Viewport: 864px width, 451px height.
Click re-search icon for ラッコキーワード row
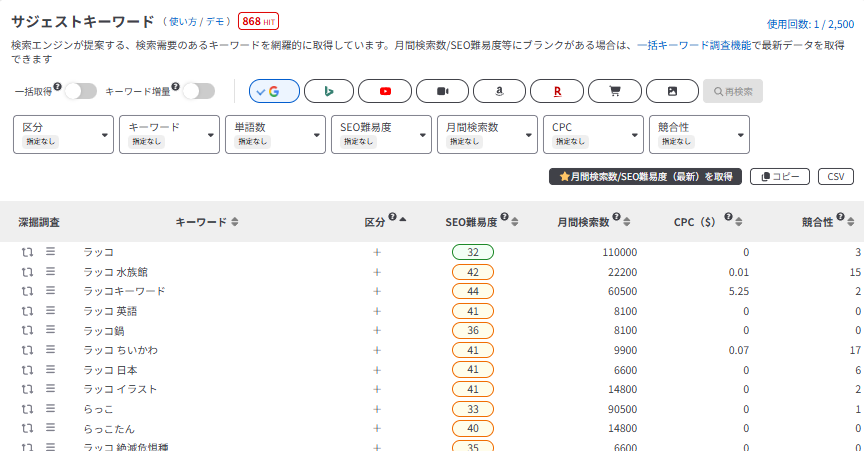(x=27, y=291)
